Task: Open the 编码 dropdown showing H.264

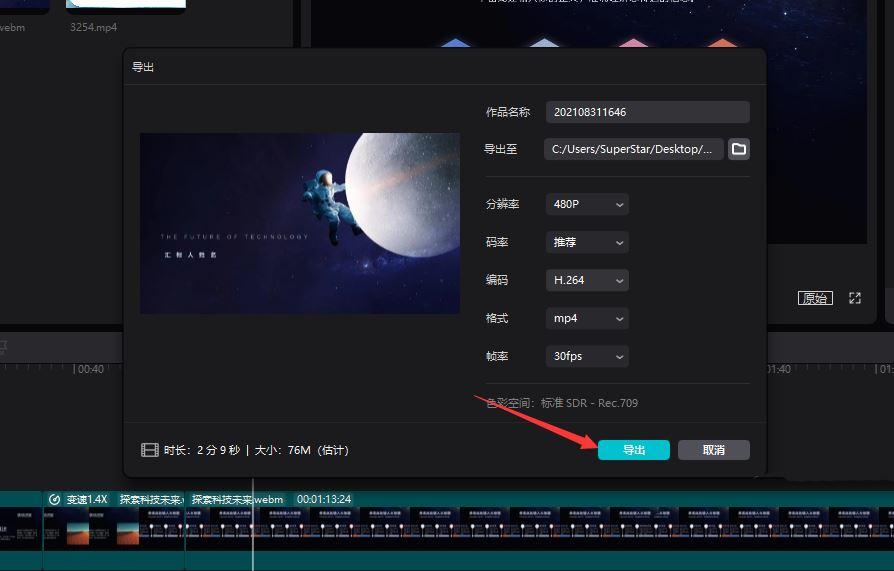Action: pyautogui.click(x=587, y=280)
